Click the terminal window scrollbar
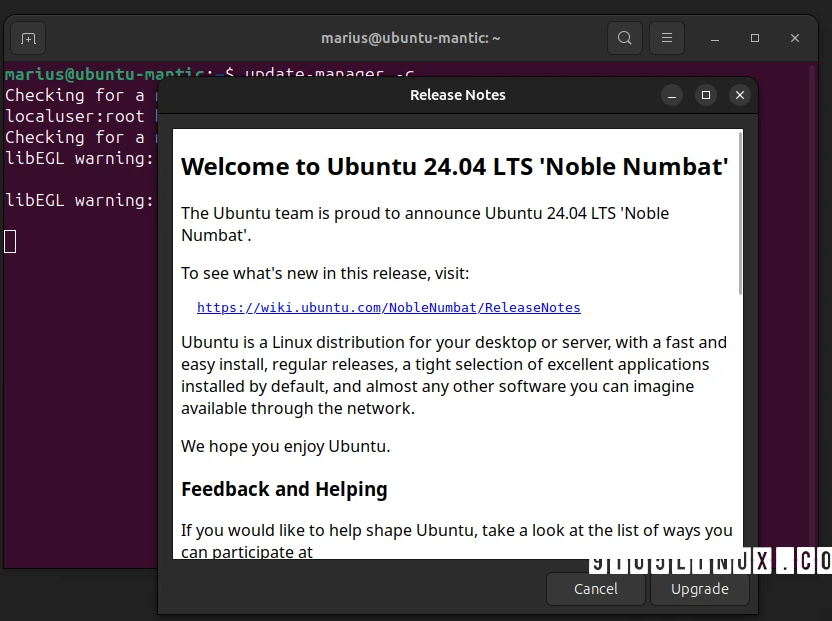This screenshot has height=621, width=832. tap(811, 313)
